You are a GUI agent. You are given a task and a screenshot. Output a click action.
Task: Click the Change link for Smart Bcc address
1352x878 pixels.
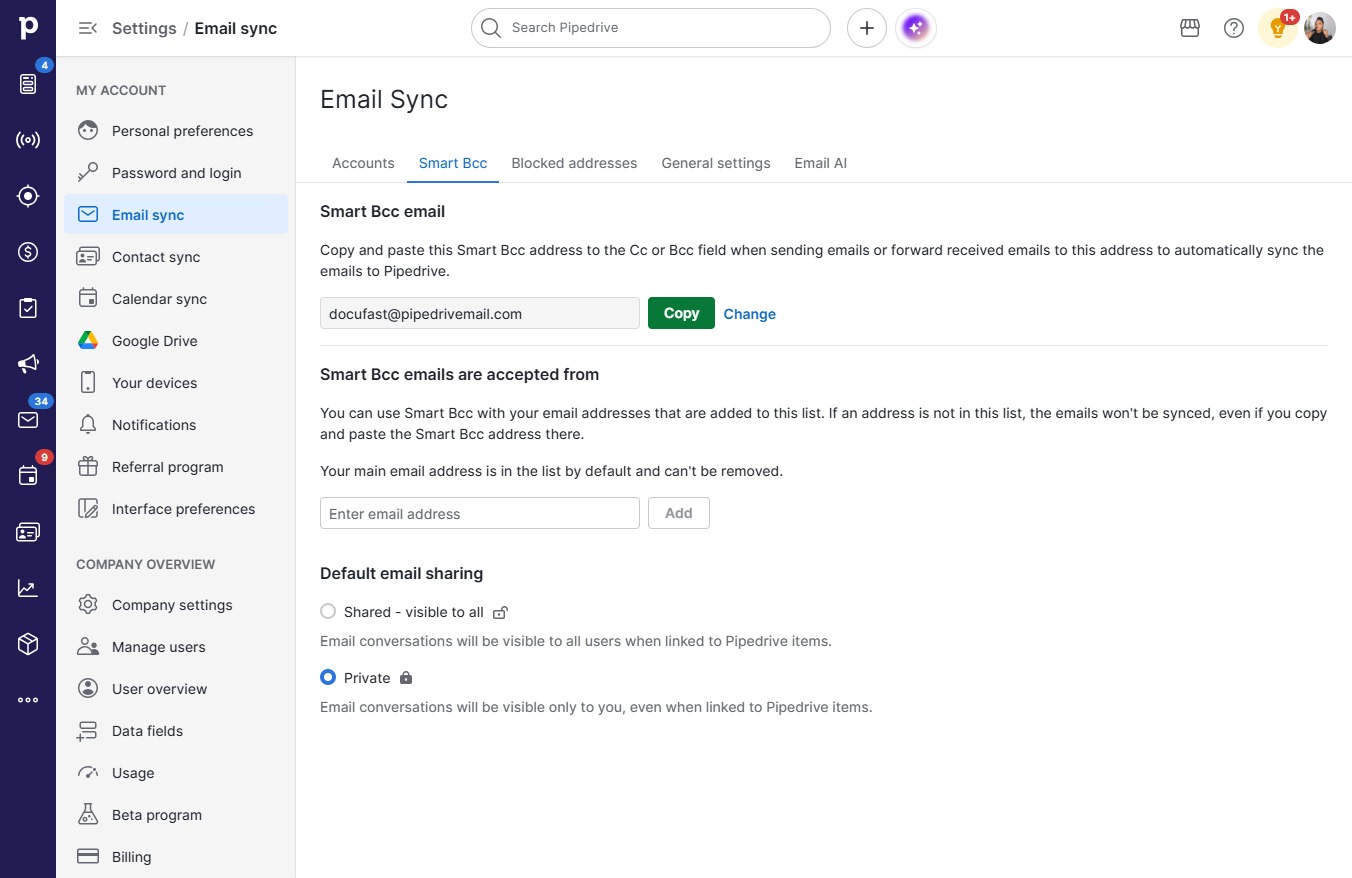click(x=750, y=314)
